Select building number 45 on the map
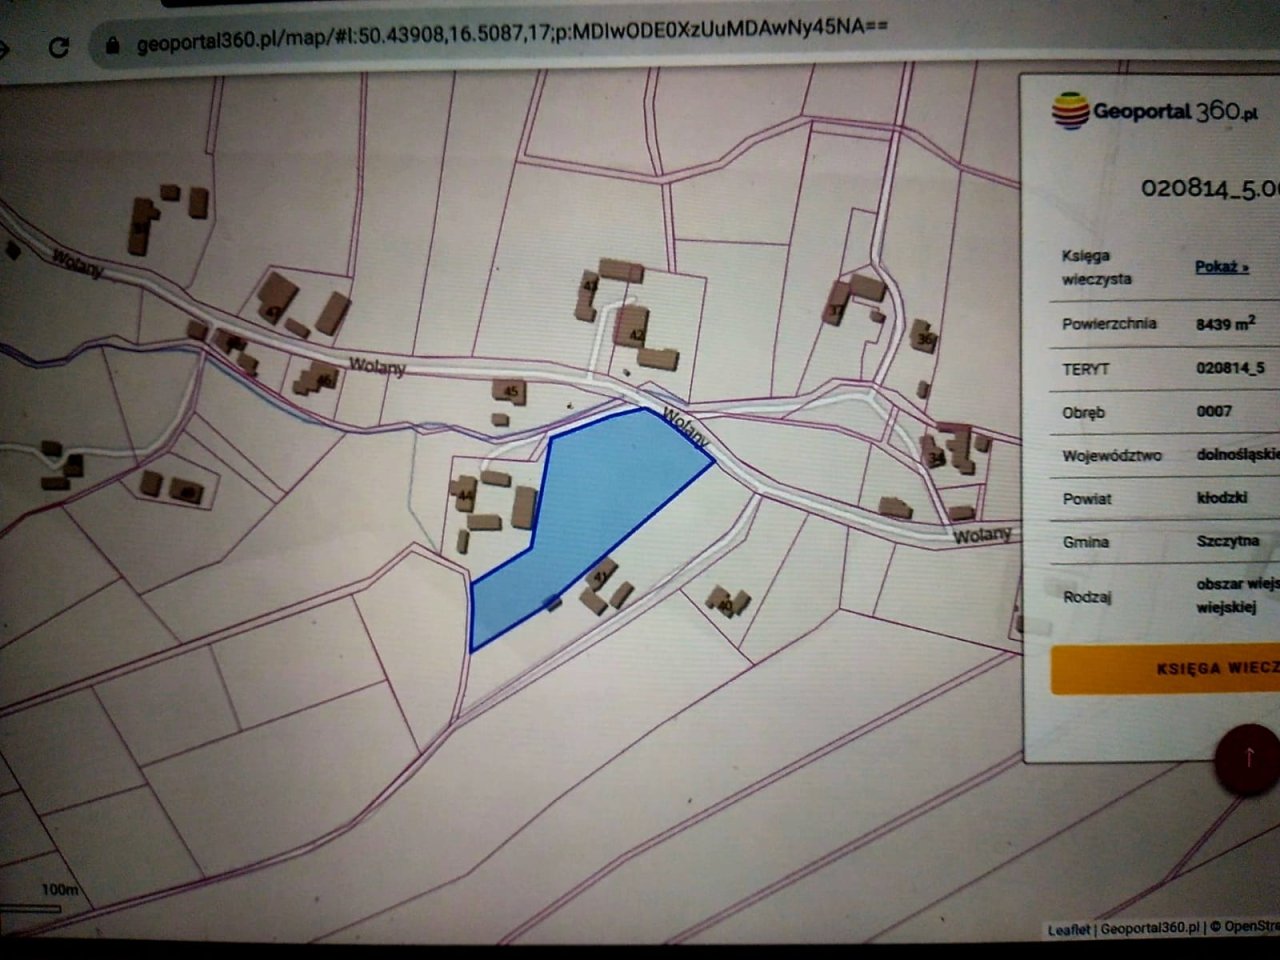 click(x=511, y=391)
